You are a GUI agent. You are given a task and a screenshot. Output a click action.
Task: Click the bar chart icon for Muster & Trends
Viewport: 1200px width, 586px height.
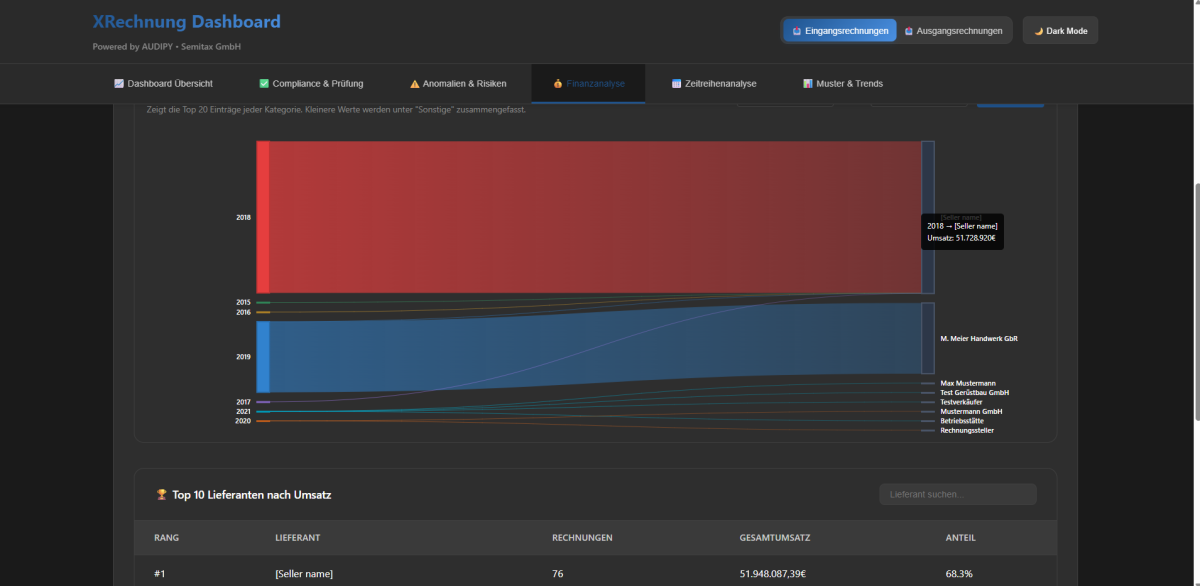[x=808, y=84]
